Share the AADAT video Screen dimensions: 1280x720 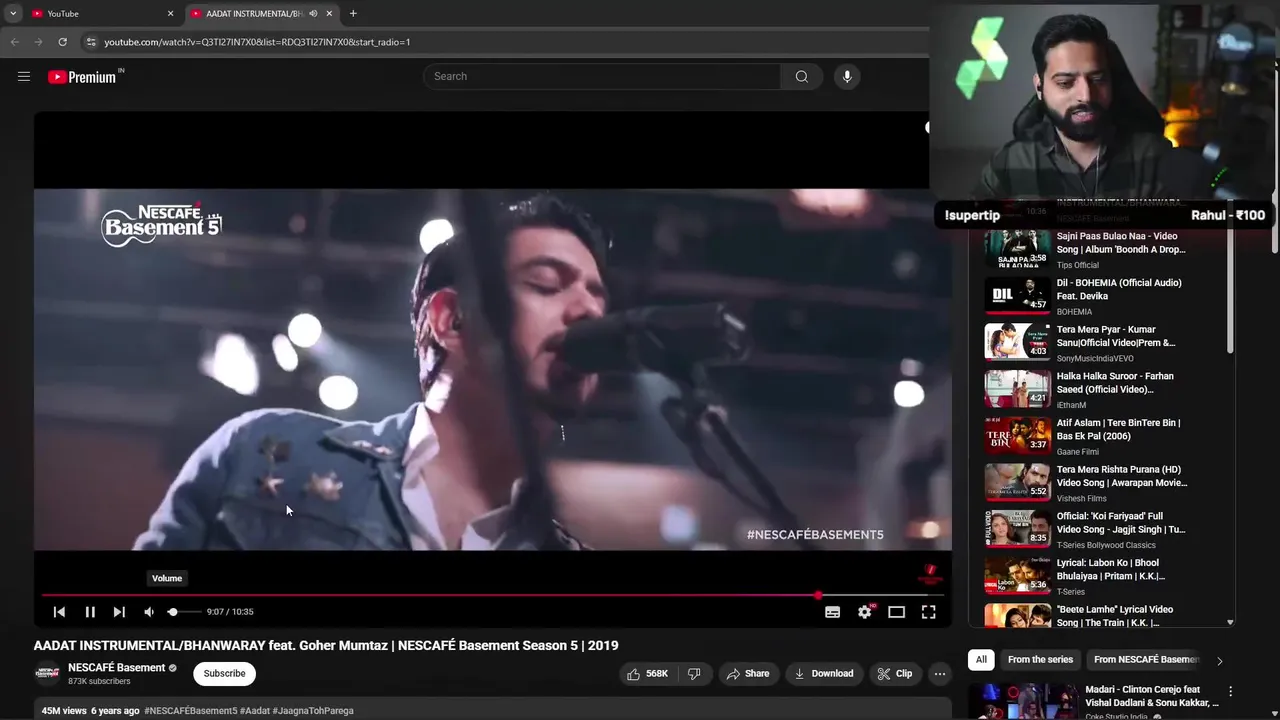748,674
